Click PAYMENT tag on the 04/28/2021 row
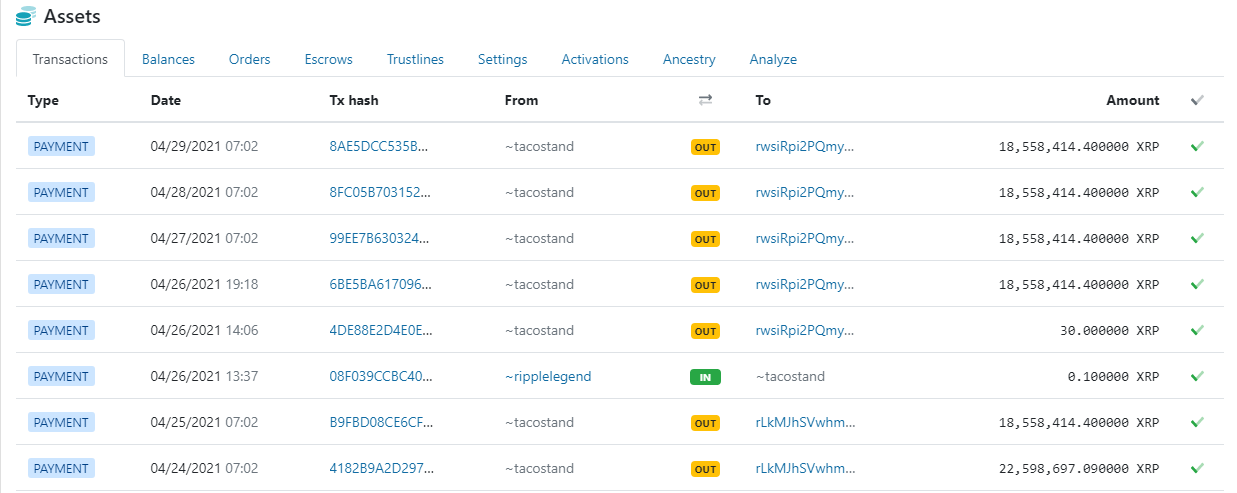1237x493 pixels. [x=61, y=192]
